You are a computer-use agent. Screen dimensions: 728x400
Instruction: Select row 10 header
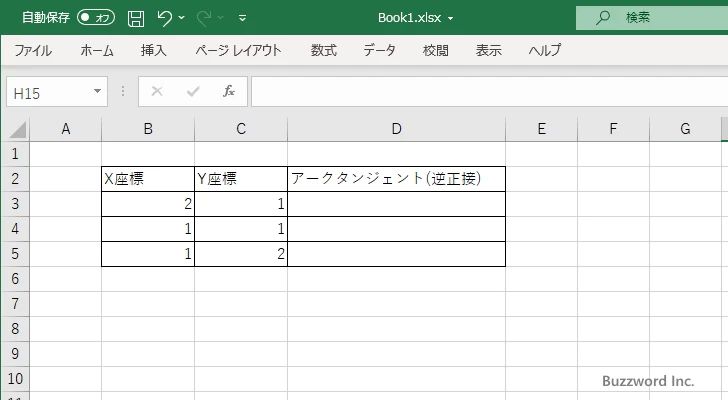(x=15, y=379)
